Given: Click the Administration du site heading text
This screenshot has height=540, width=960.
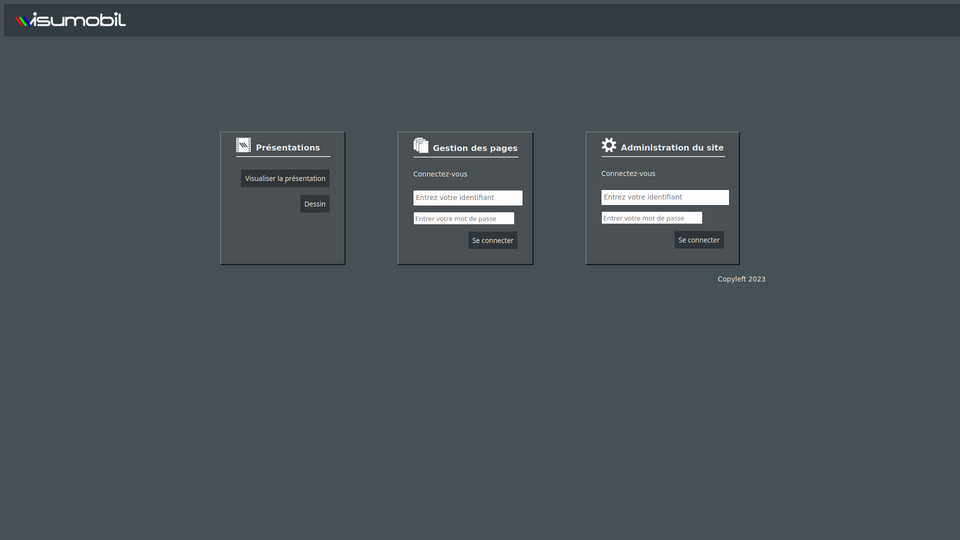Looking at the screenshot, I should [x=672, y=148].
